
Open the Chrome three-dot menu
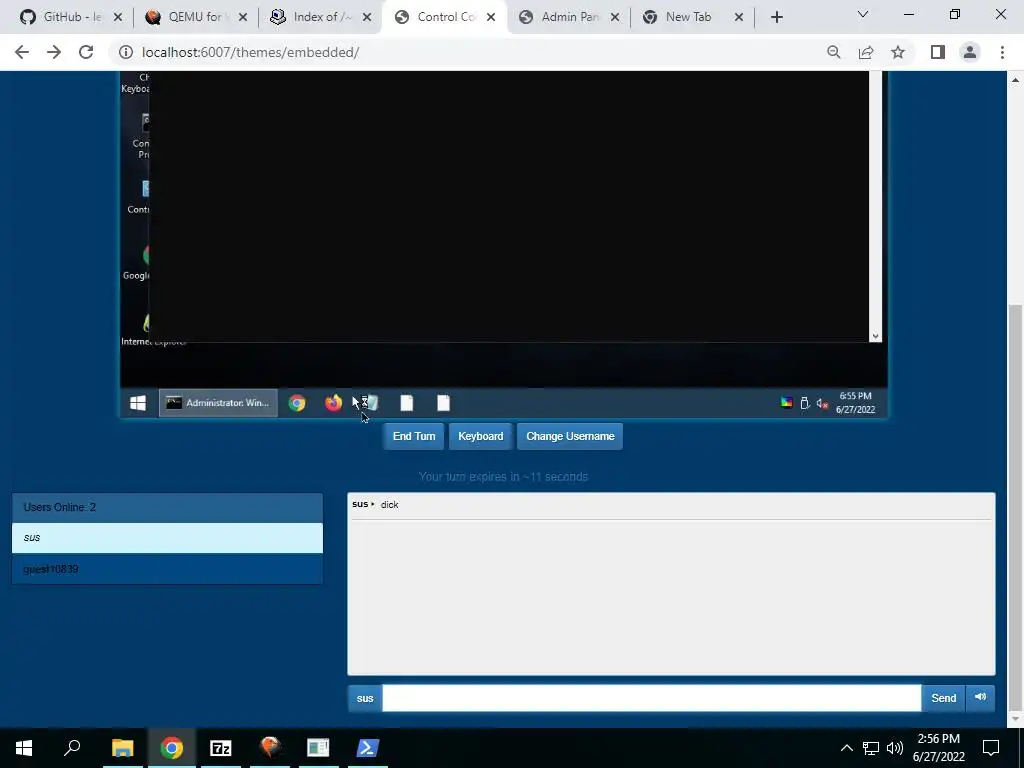click(x=1002, y=52)
